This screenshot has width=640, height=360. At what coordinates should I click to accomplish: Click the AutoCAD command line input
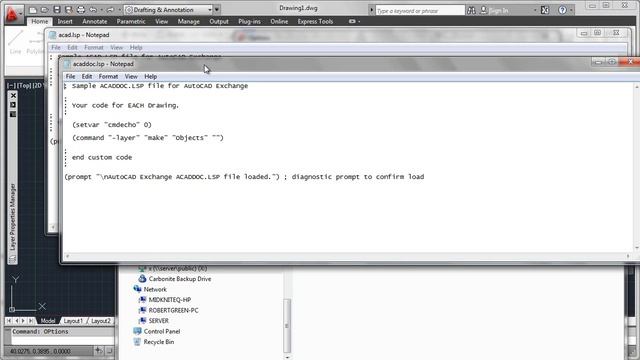[x=63, y=340]
